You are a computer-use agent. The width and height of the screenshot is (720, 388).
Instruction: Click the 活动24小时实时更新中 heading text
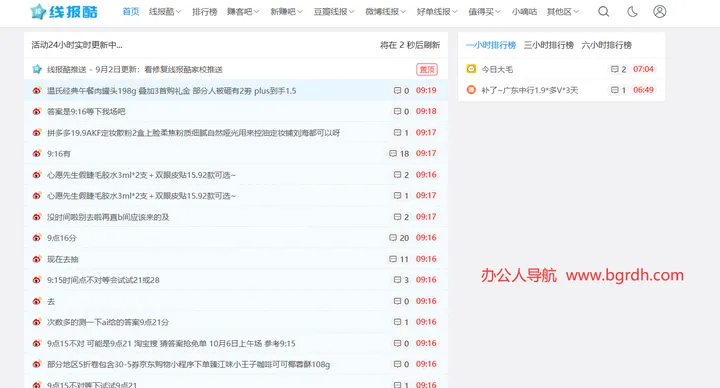coord(77,45)
